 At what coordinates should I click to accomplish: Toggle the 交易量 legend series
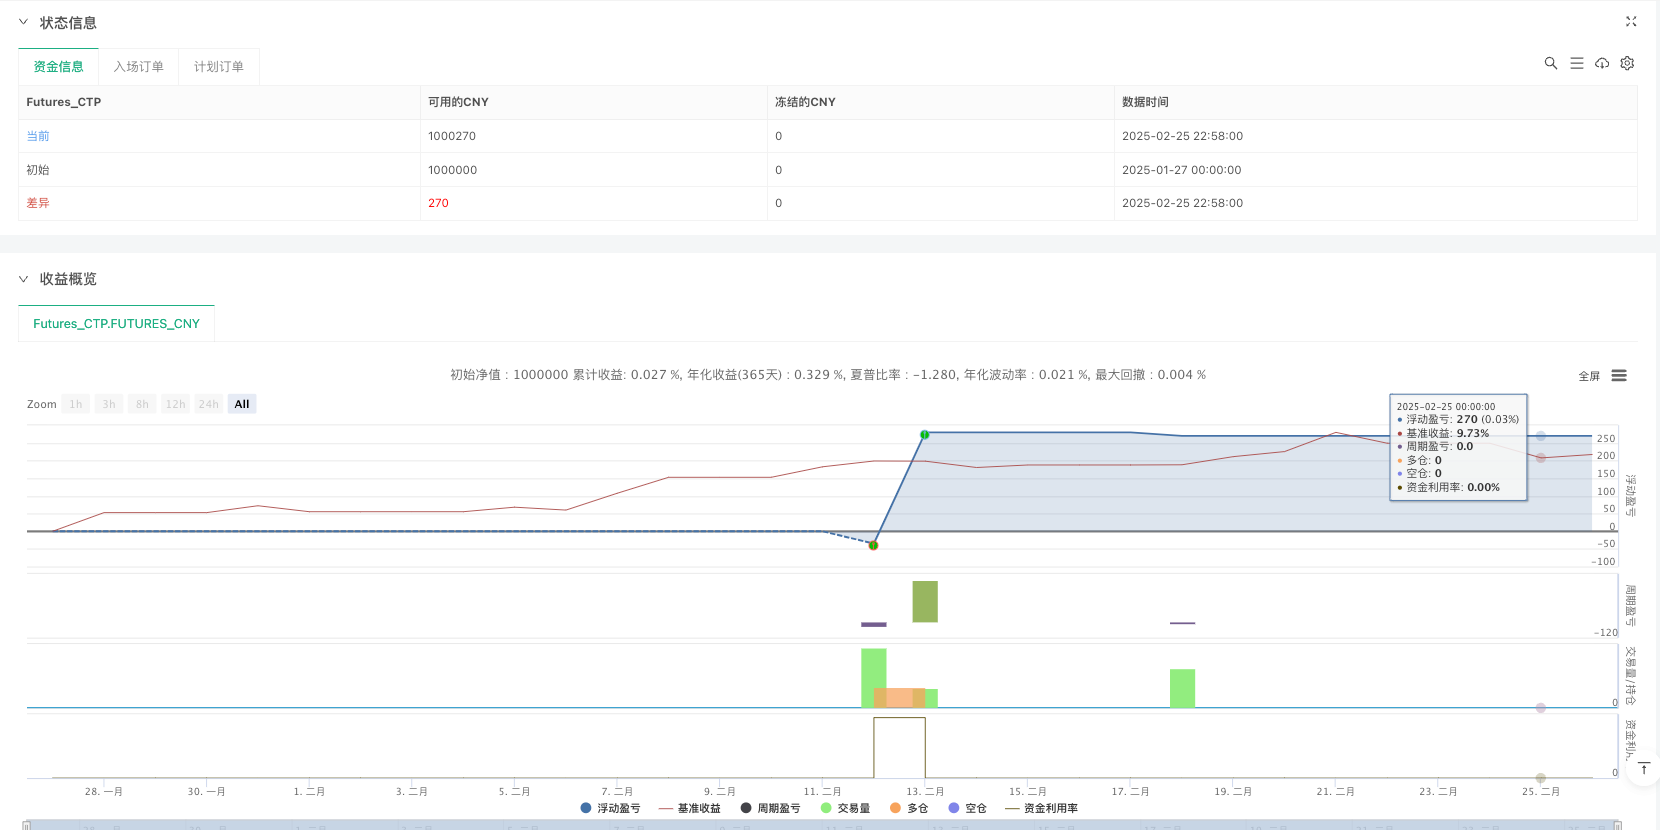(845, 808)
